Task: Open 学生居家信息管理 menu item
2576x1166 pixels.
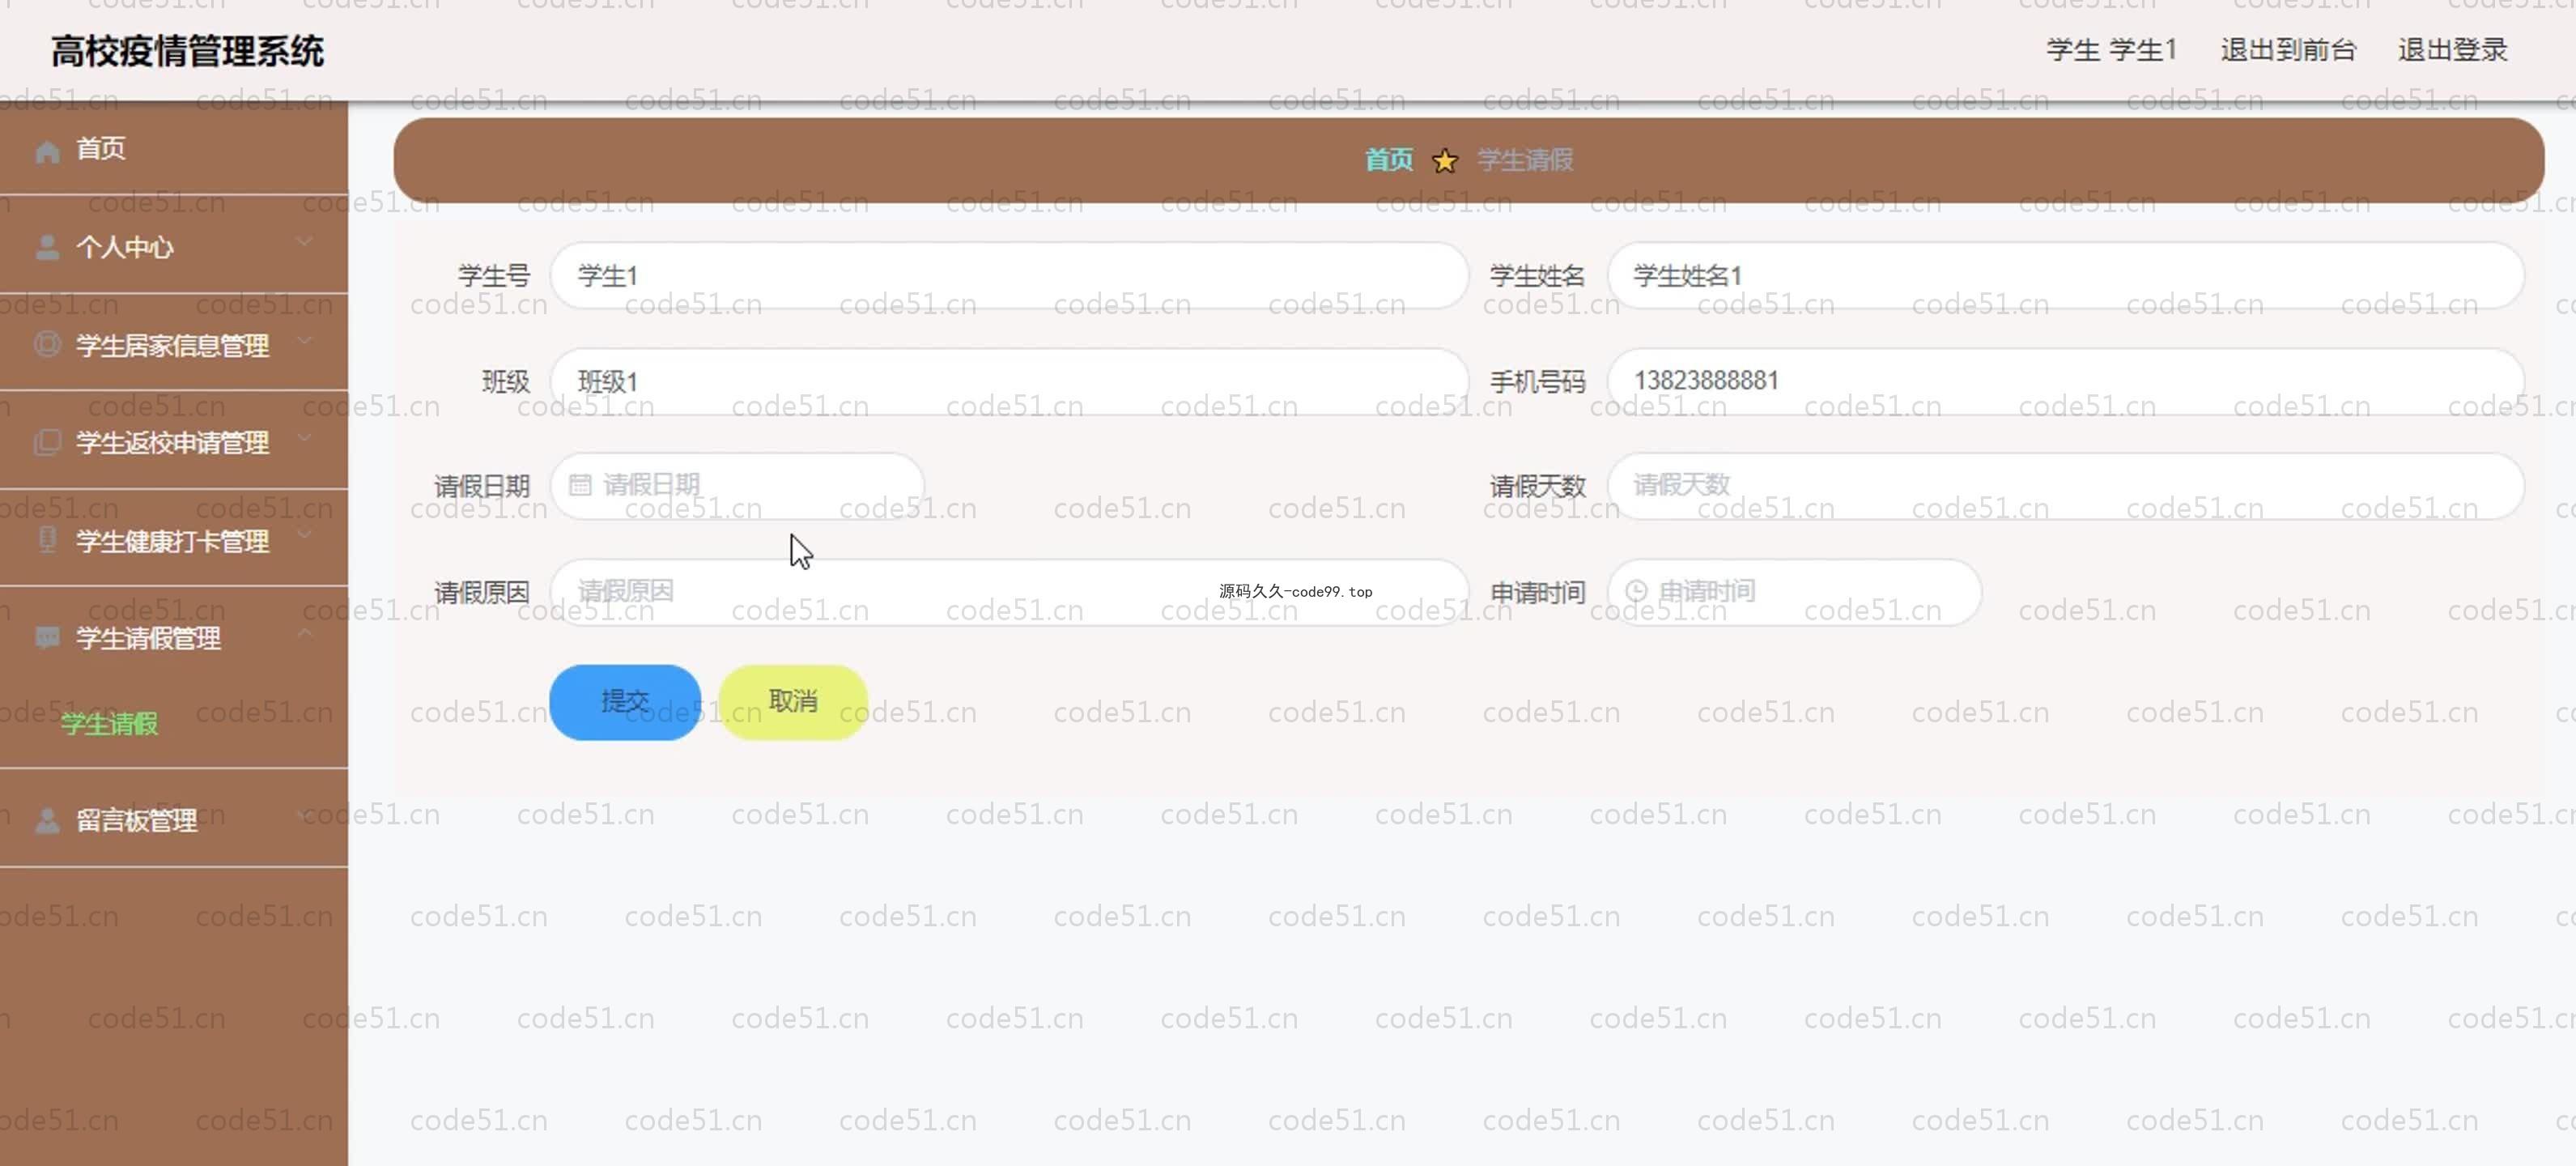Action: pyautogui.click(x=174, y=344)
